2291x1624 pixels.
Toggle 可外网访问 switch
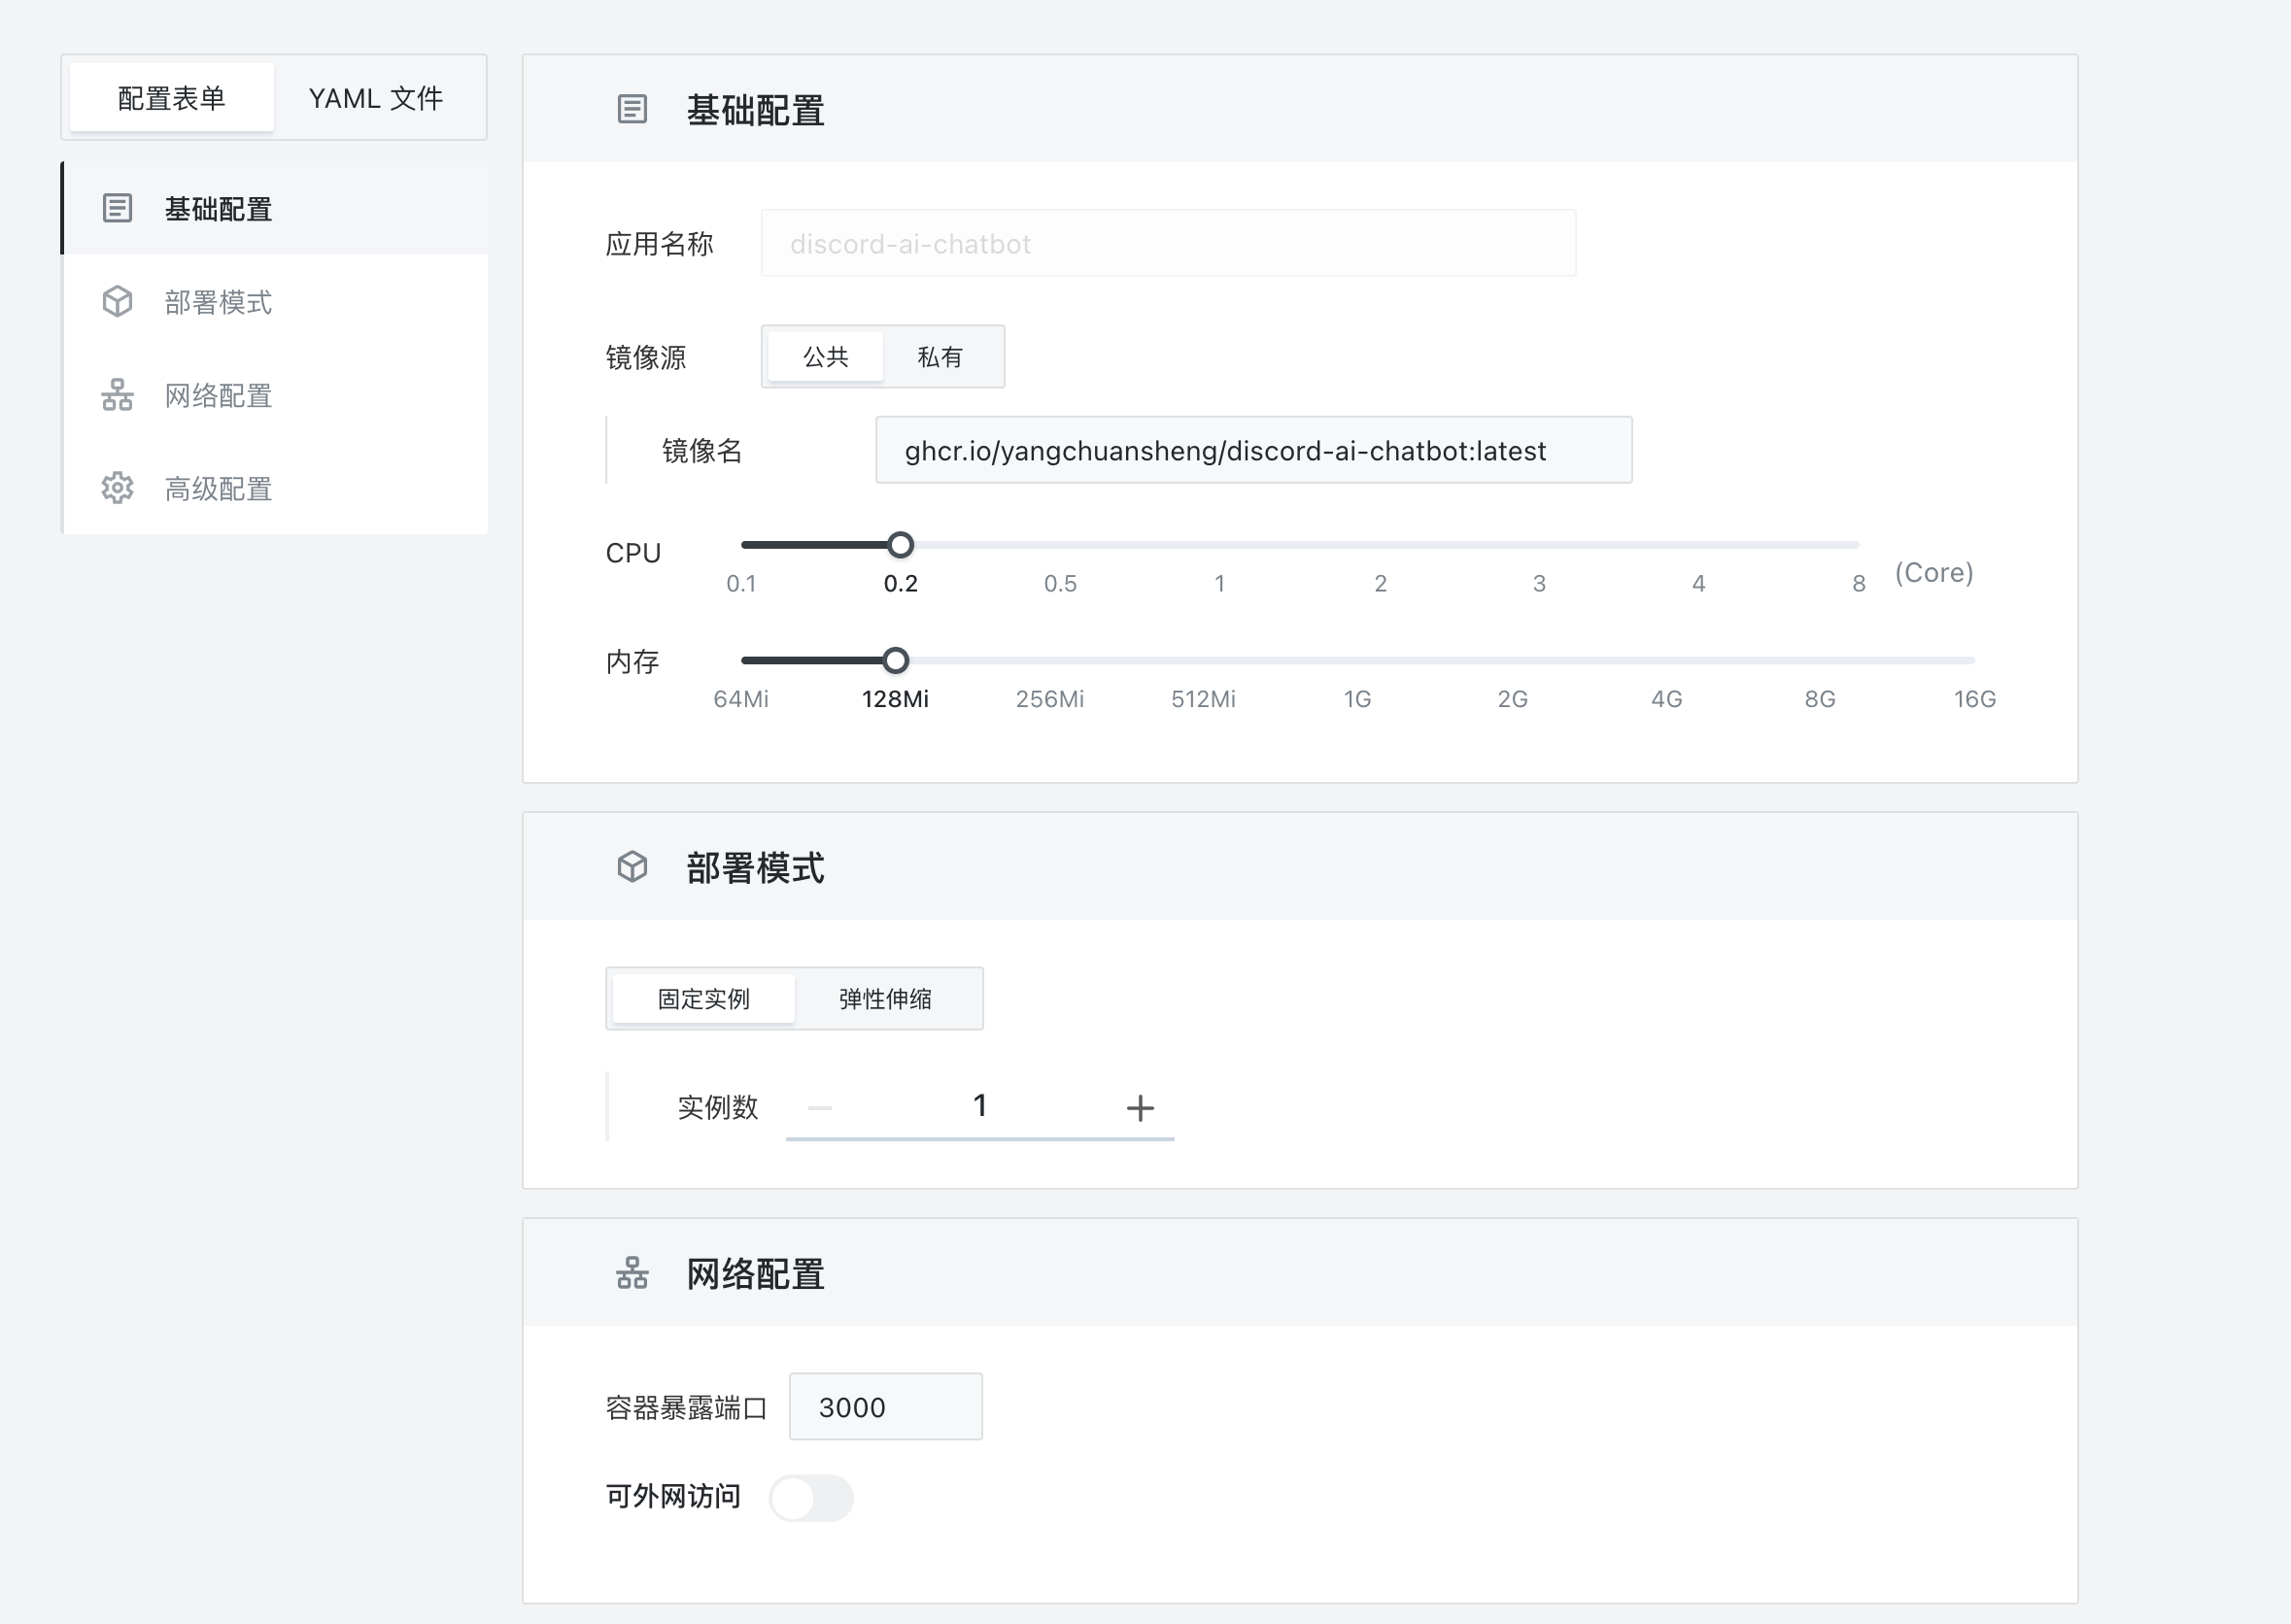coord(811,1497)
